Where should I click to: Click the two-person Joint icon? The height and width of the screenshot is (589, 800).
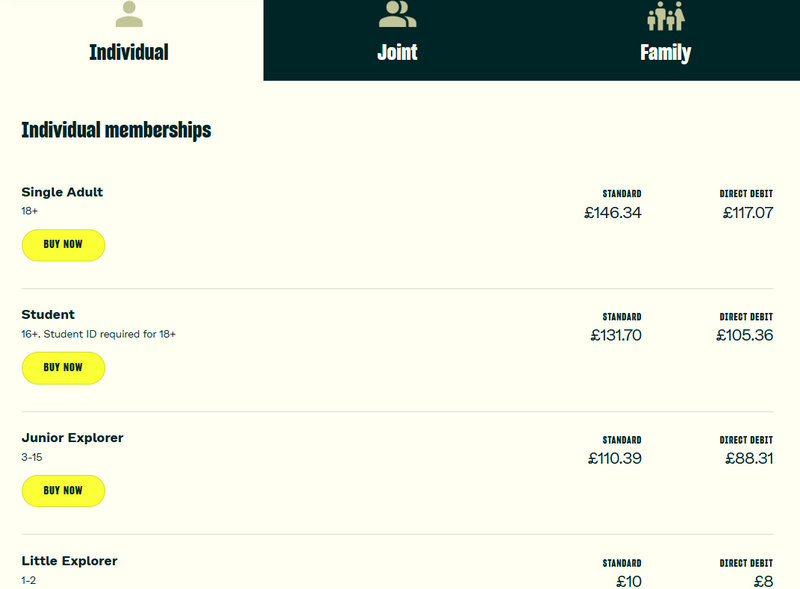click(397, 14)
